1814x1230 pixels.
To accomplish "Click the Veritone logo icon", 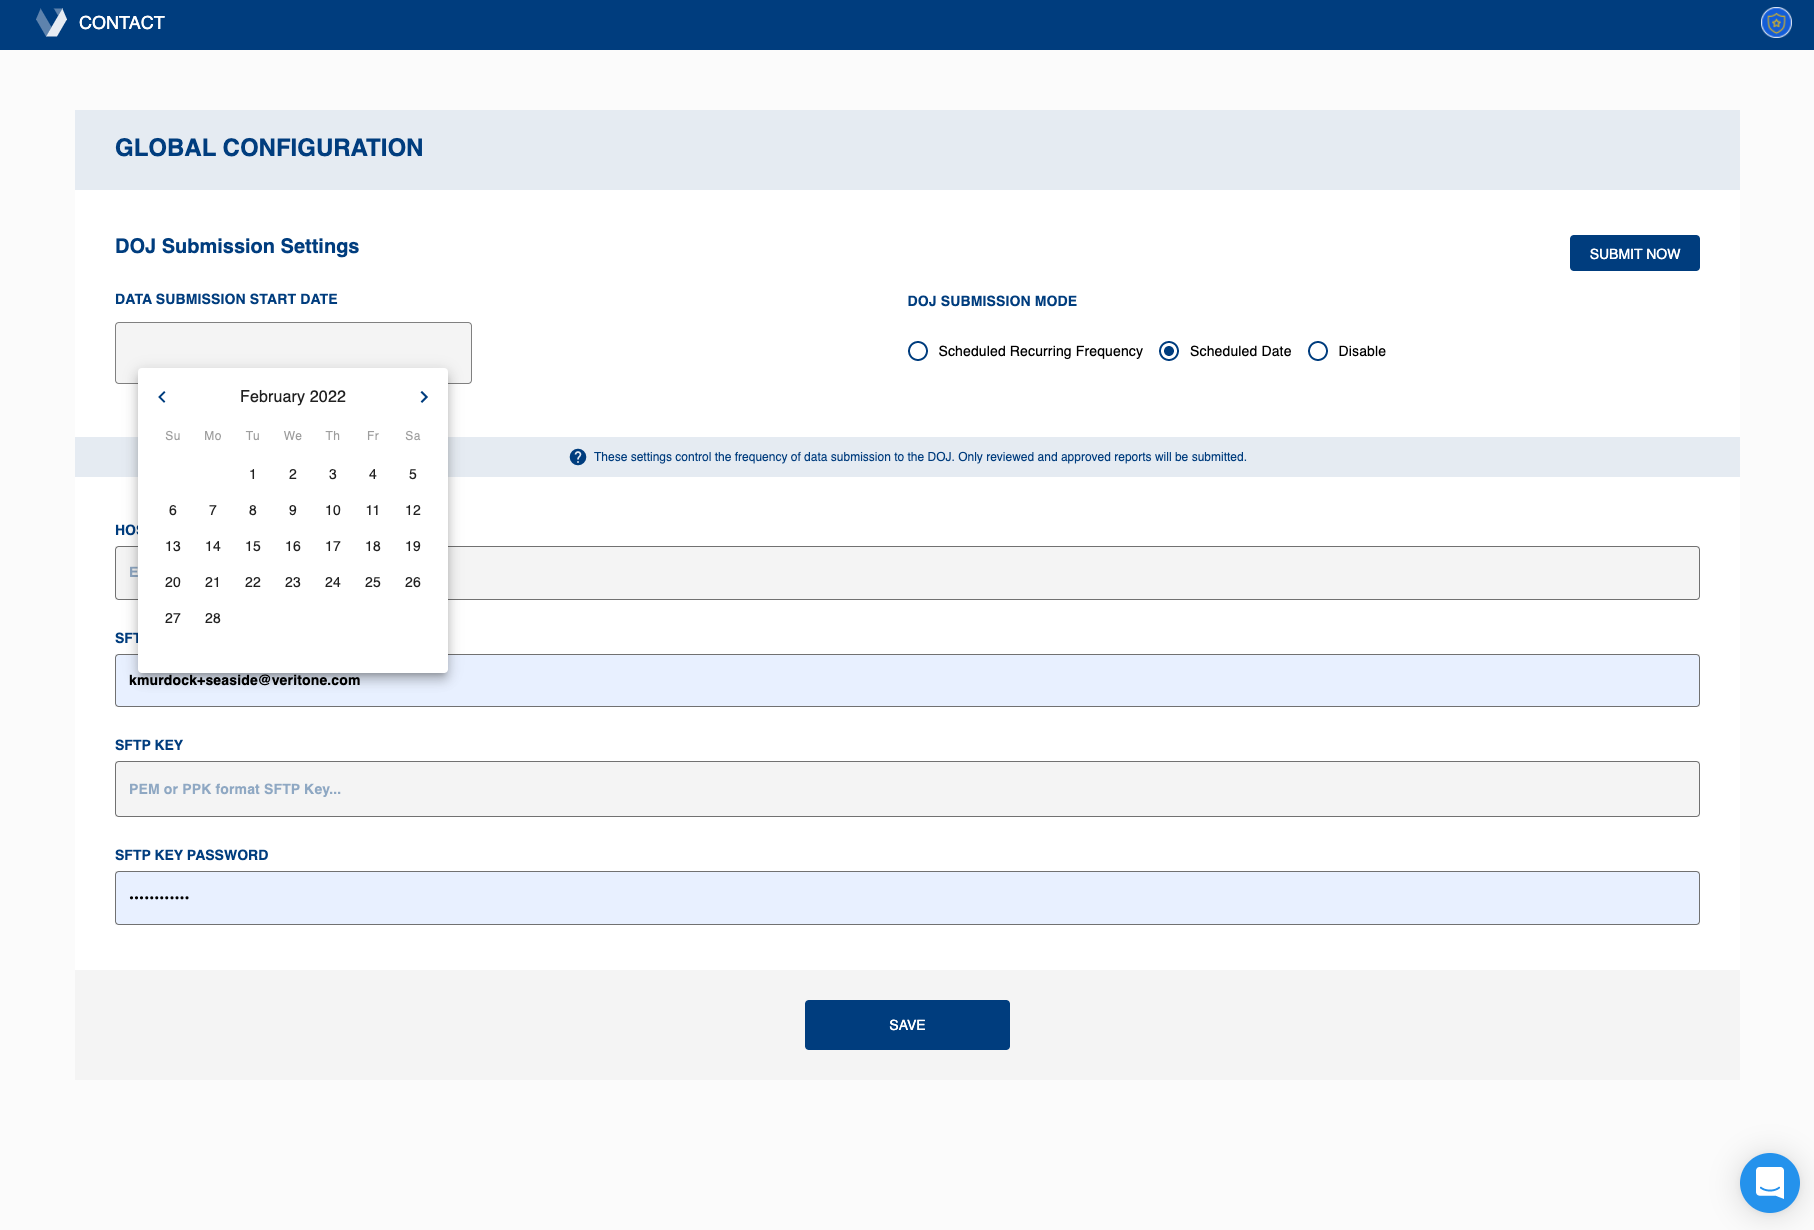I will click(x=51, y=23).
